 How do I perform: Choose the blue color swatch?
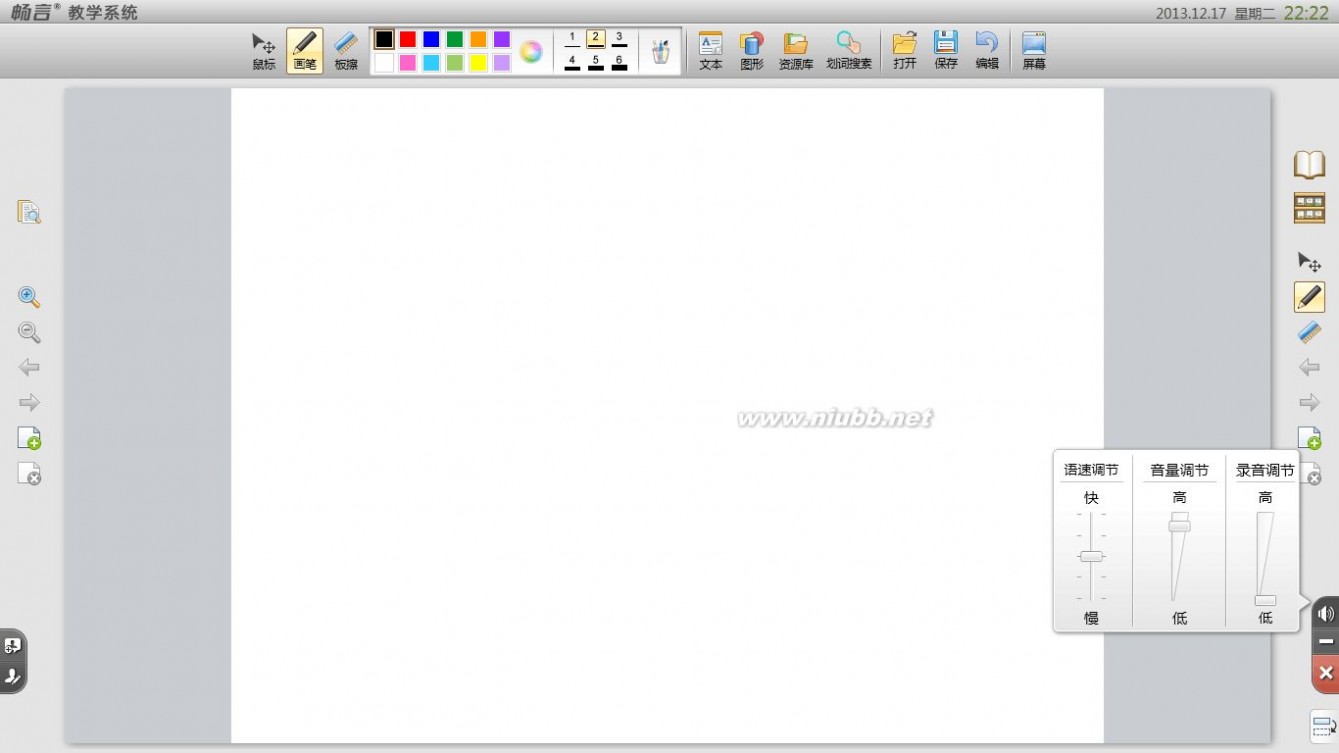pyautogui.click(x=431, y=39)
